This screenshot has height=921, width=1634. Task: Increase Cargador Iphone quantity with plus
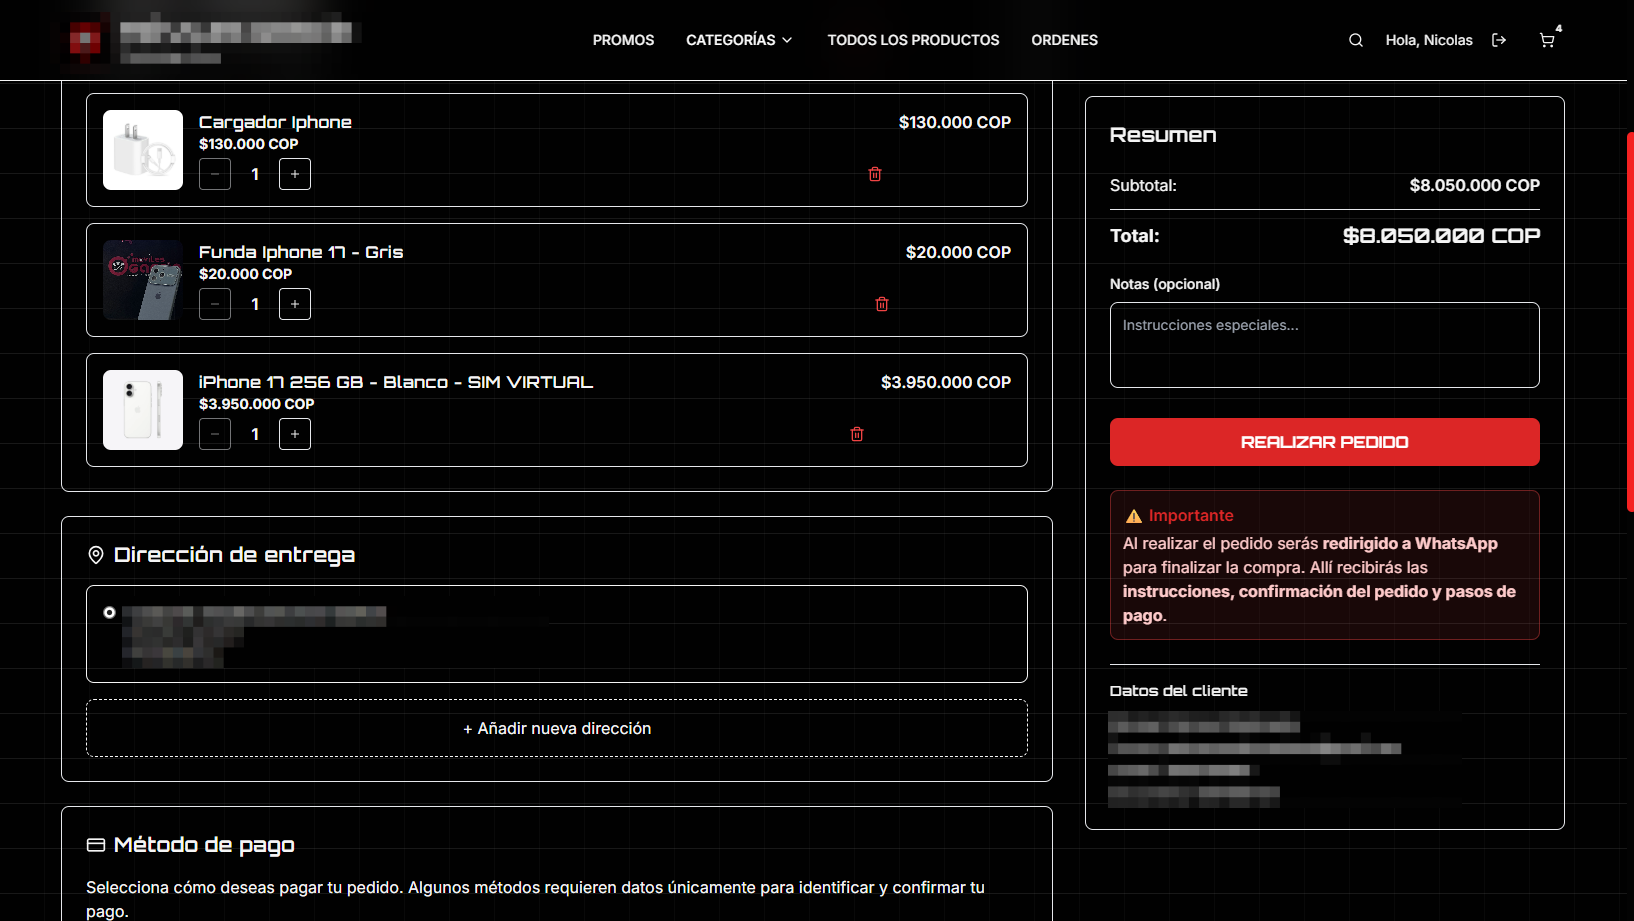pos(295,174)
